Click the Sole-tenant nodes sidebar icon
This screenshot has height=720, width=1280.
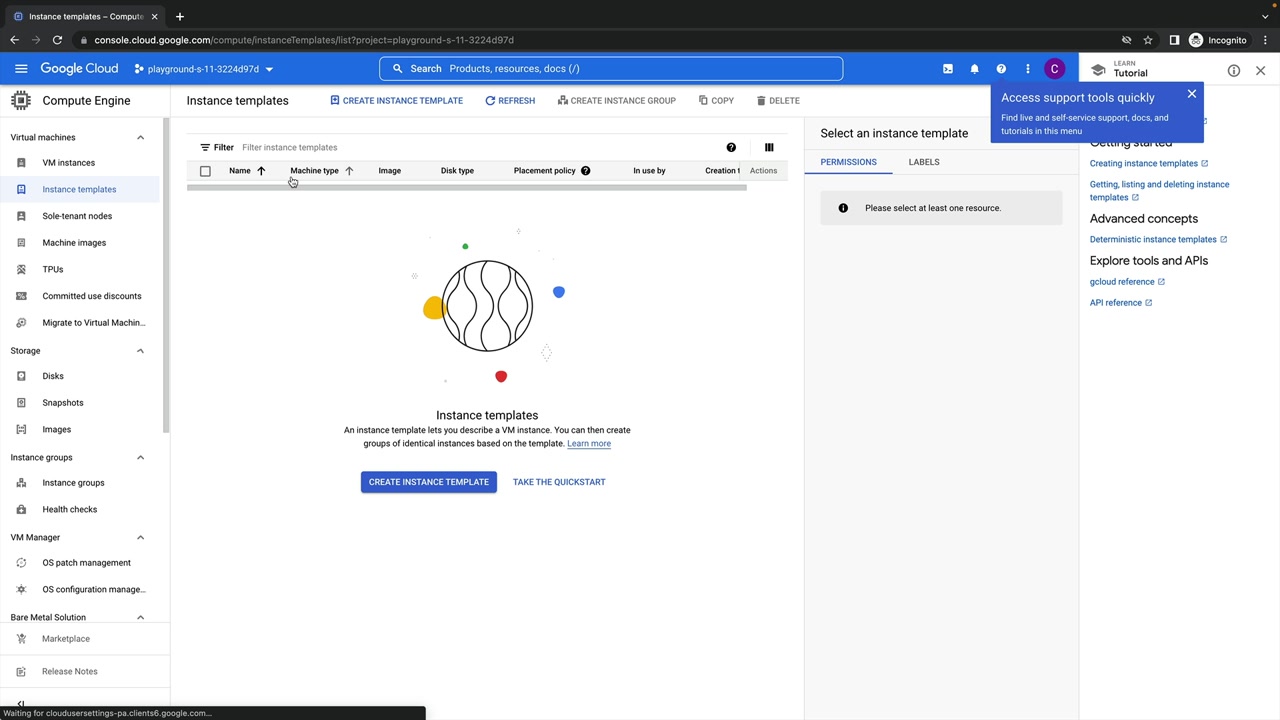tap(21, 216)
